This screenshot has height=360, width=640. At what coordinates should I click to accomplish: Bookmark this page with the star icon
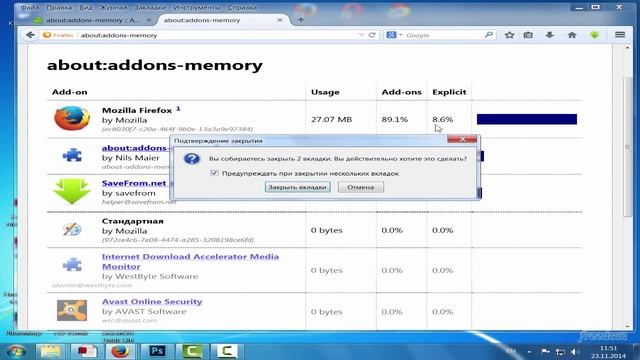[x=509, y=35]
